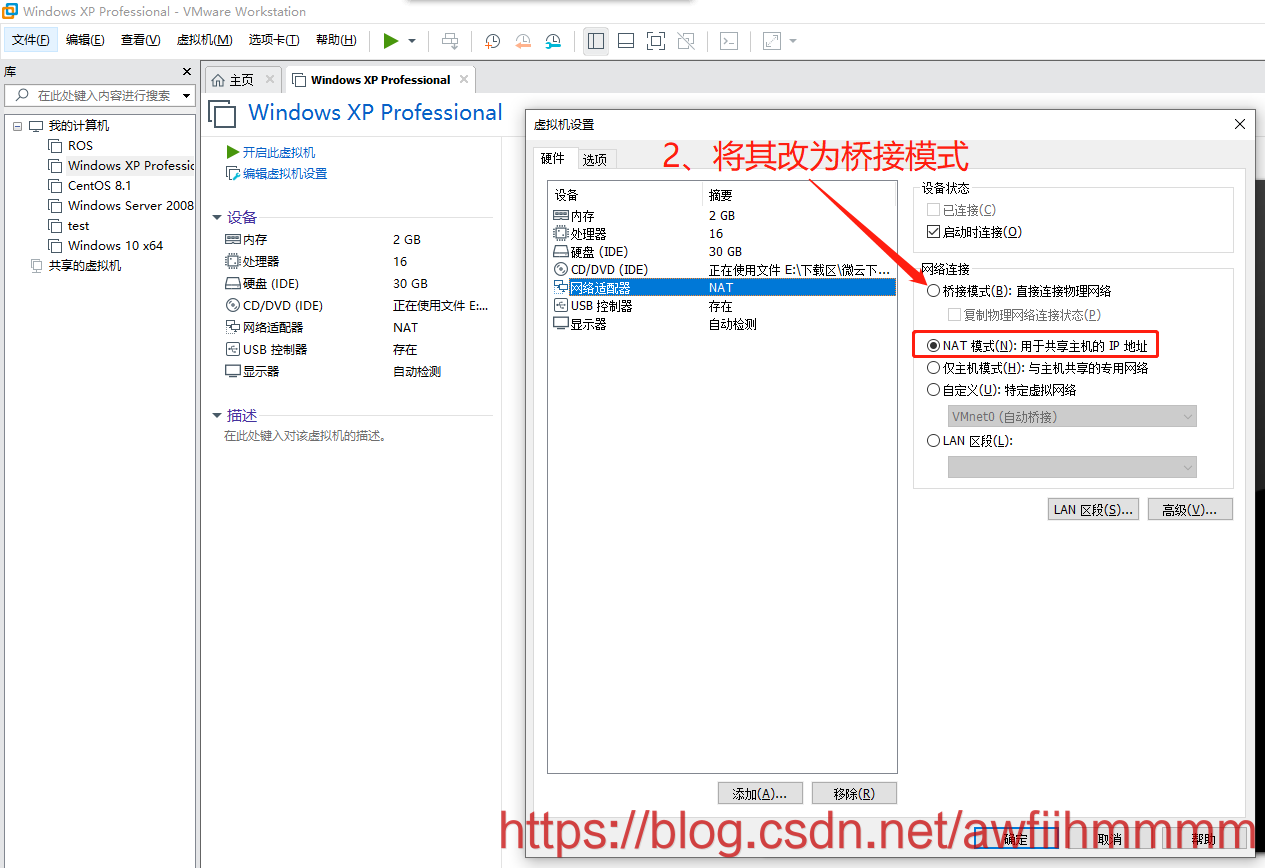Image resolution: width=1265 pixels, height=868 pixels.
Task: Take a snapshot using the clock-plus icon
Action: [x=493, y=41]
